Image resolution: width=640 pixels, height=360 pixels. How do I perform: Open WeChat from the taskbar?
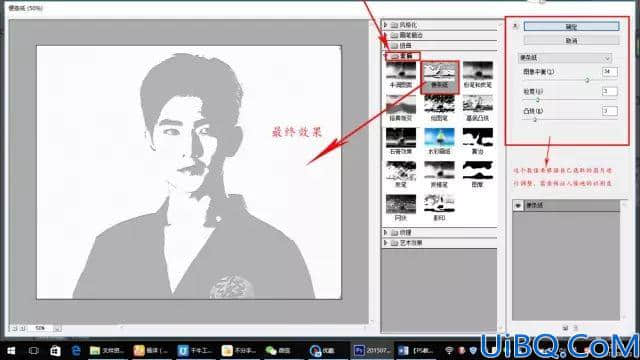(278, 350)
